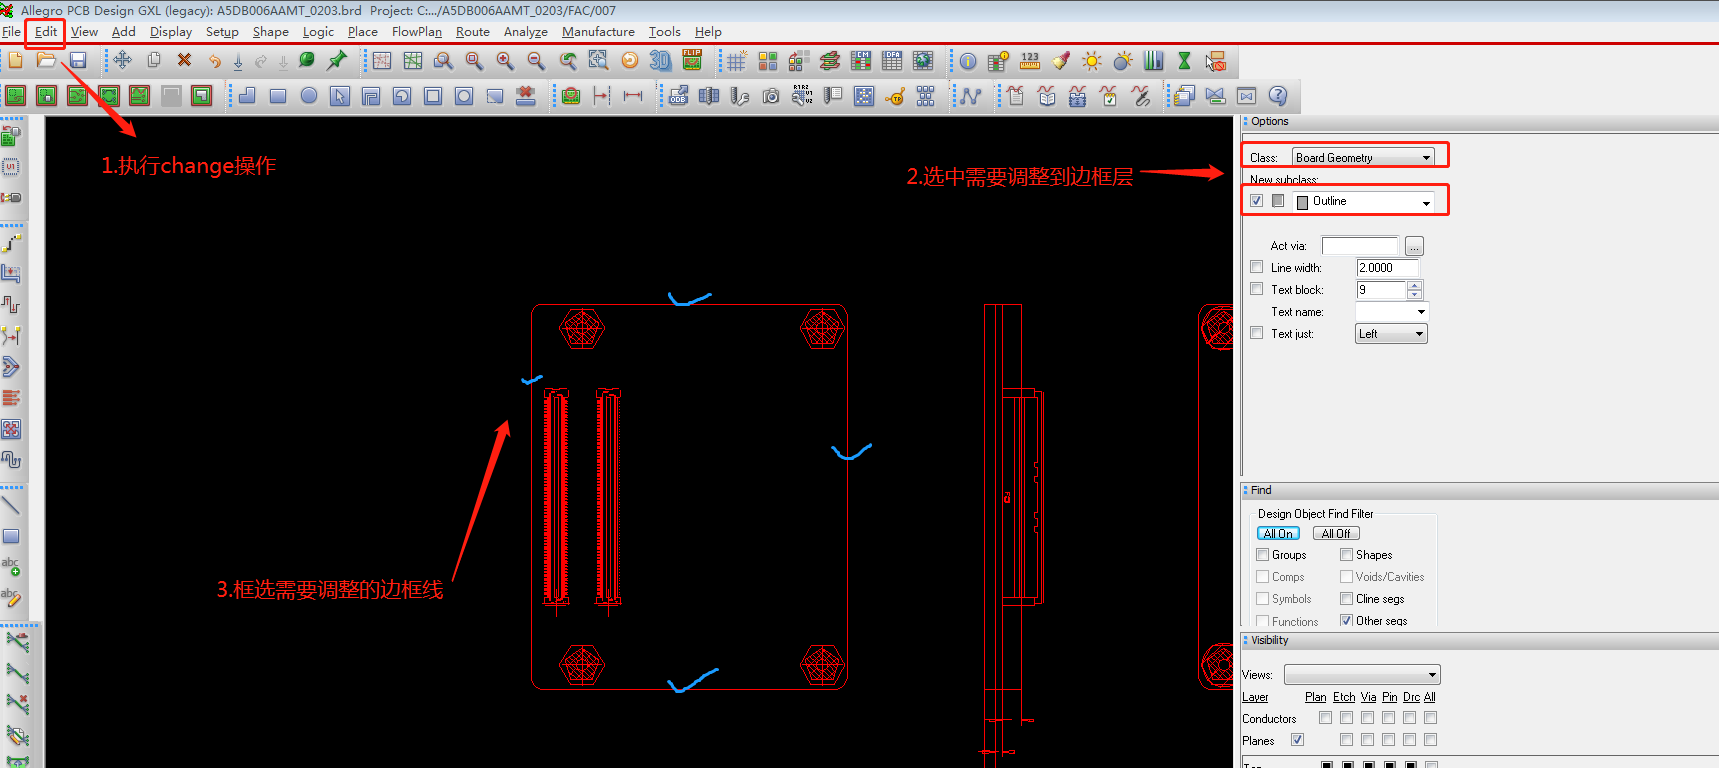Click the blue question mark Help icon
The image size is (1719, 768).
[x=1277, y=96]
